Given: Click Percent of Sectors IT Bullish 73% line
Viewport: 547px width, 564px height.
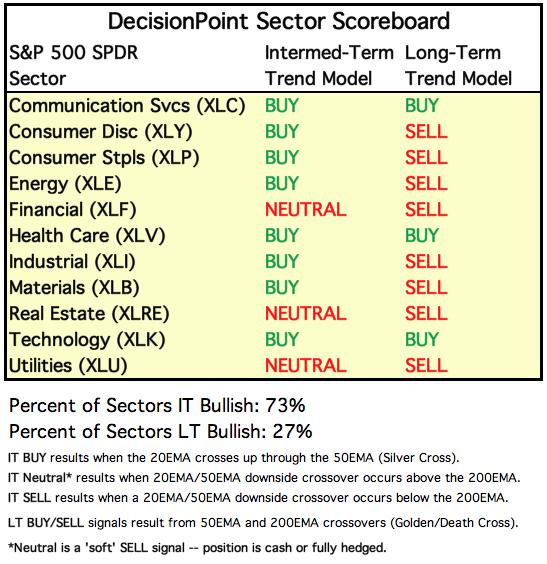Looking at the screenshot, I should 157,406.
